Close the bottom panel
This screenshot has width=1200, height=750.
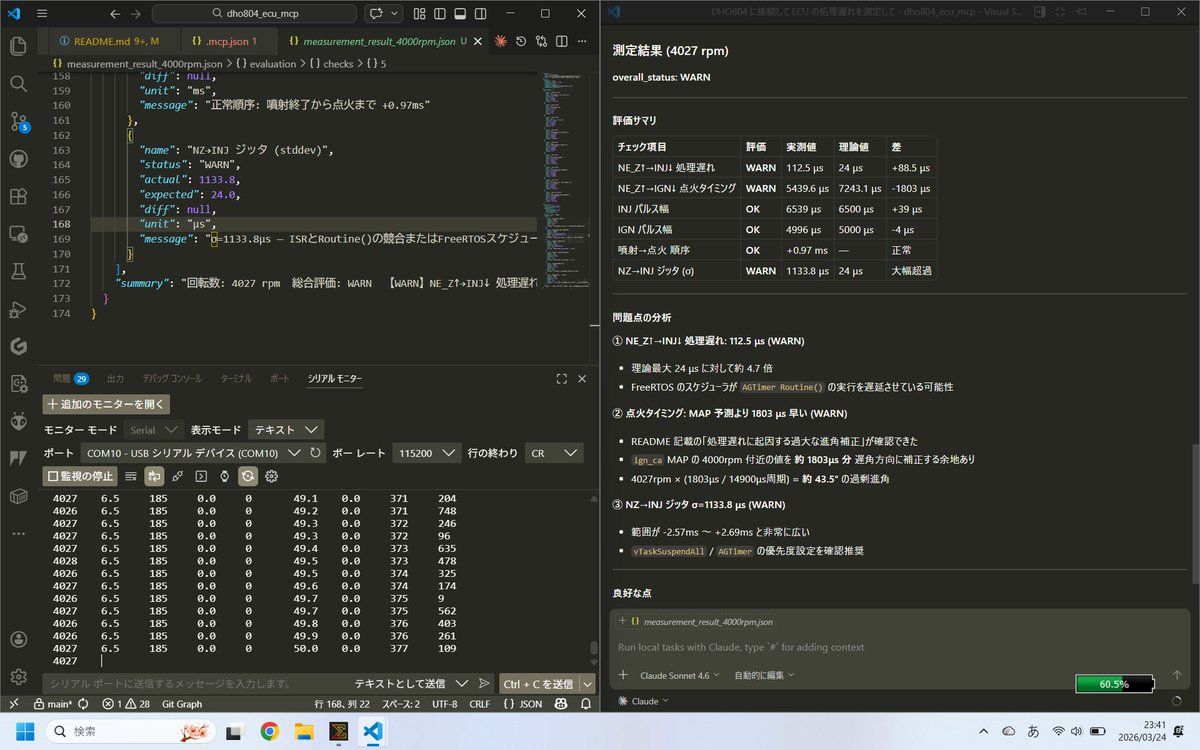(x=584, y=379)
